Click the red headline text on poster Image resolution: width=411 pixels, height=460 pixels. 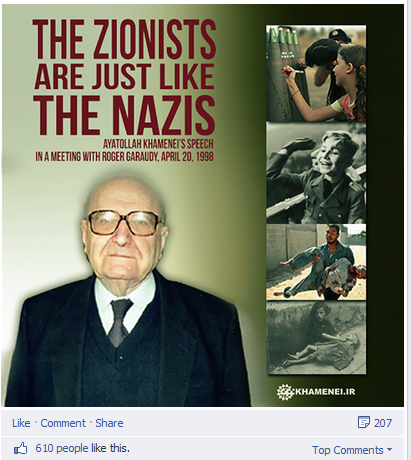(125, 77)
